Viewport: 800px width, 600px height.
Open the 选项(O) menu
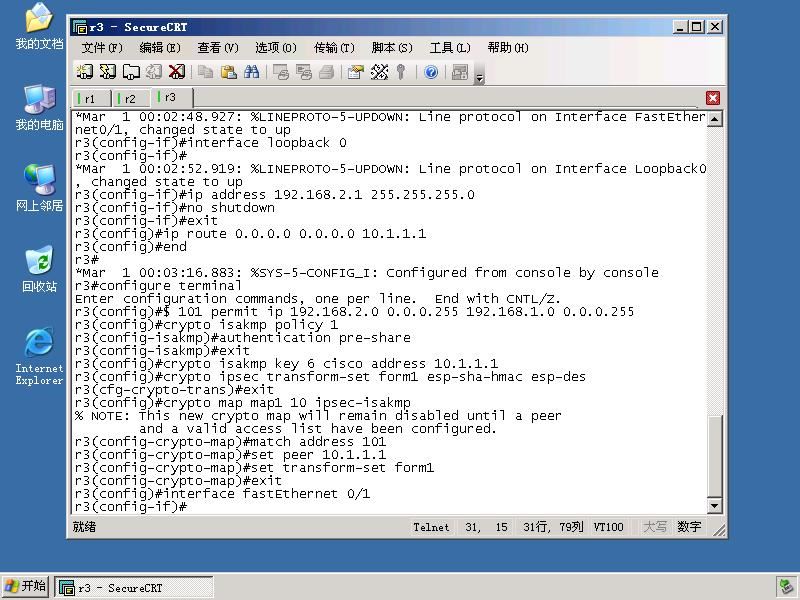[x=276, y=48]
